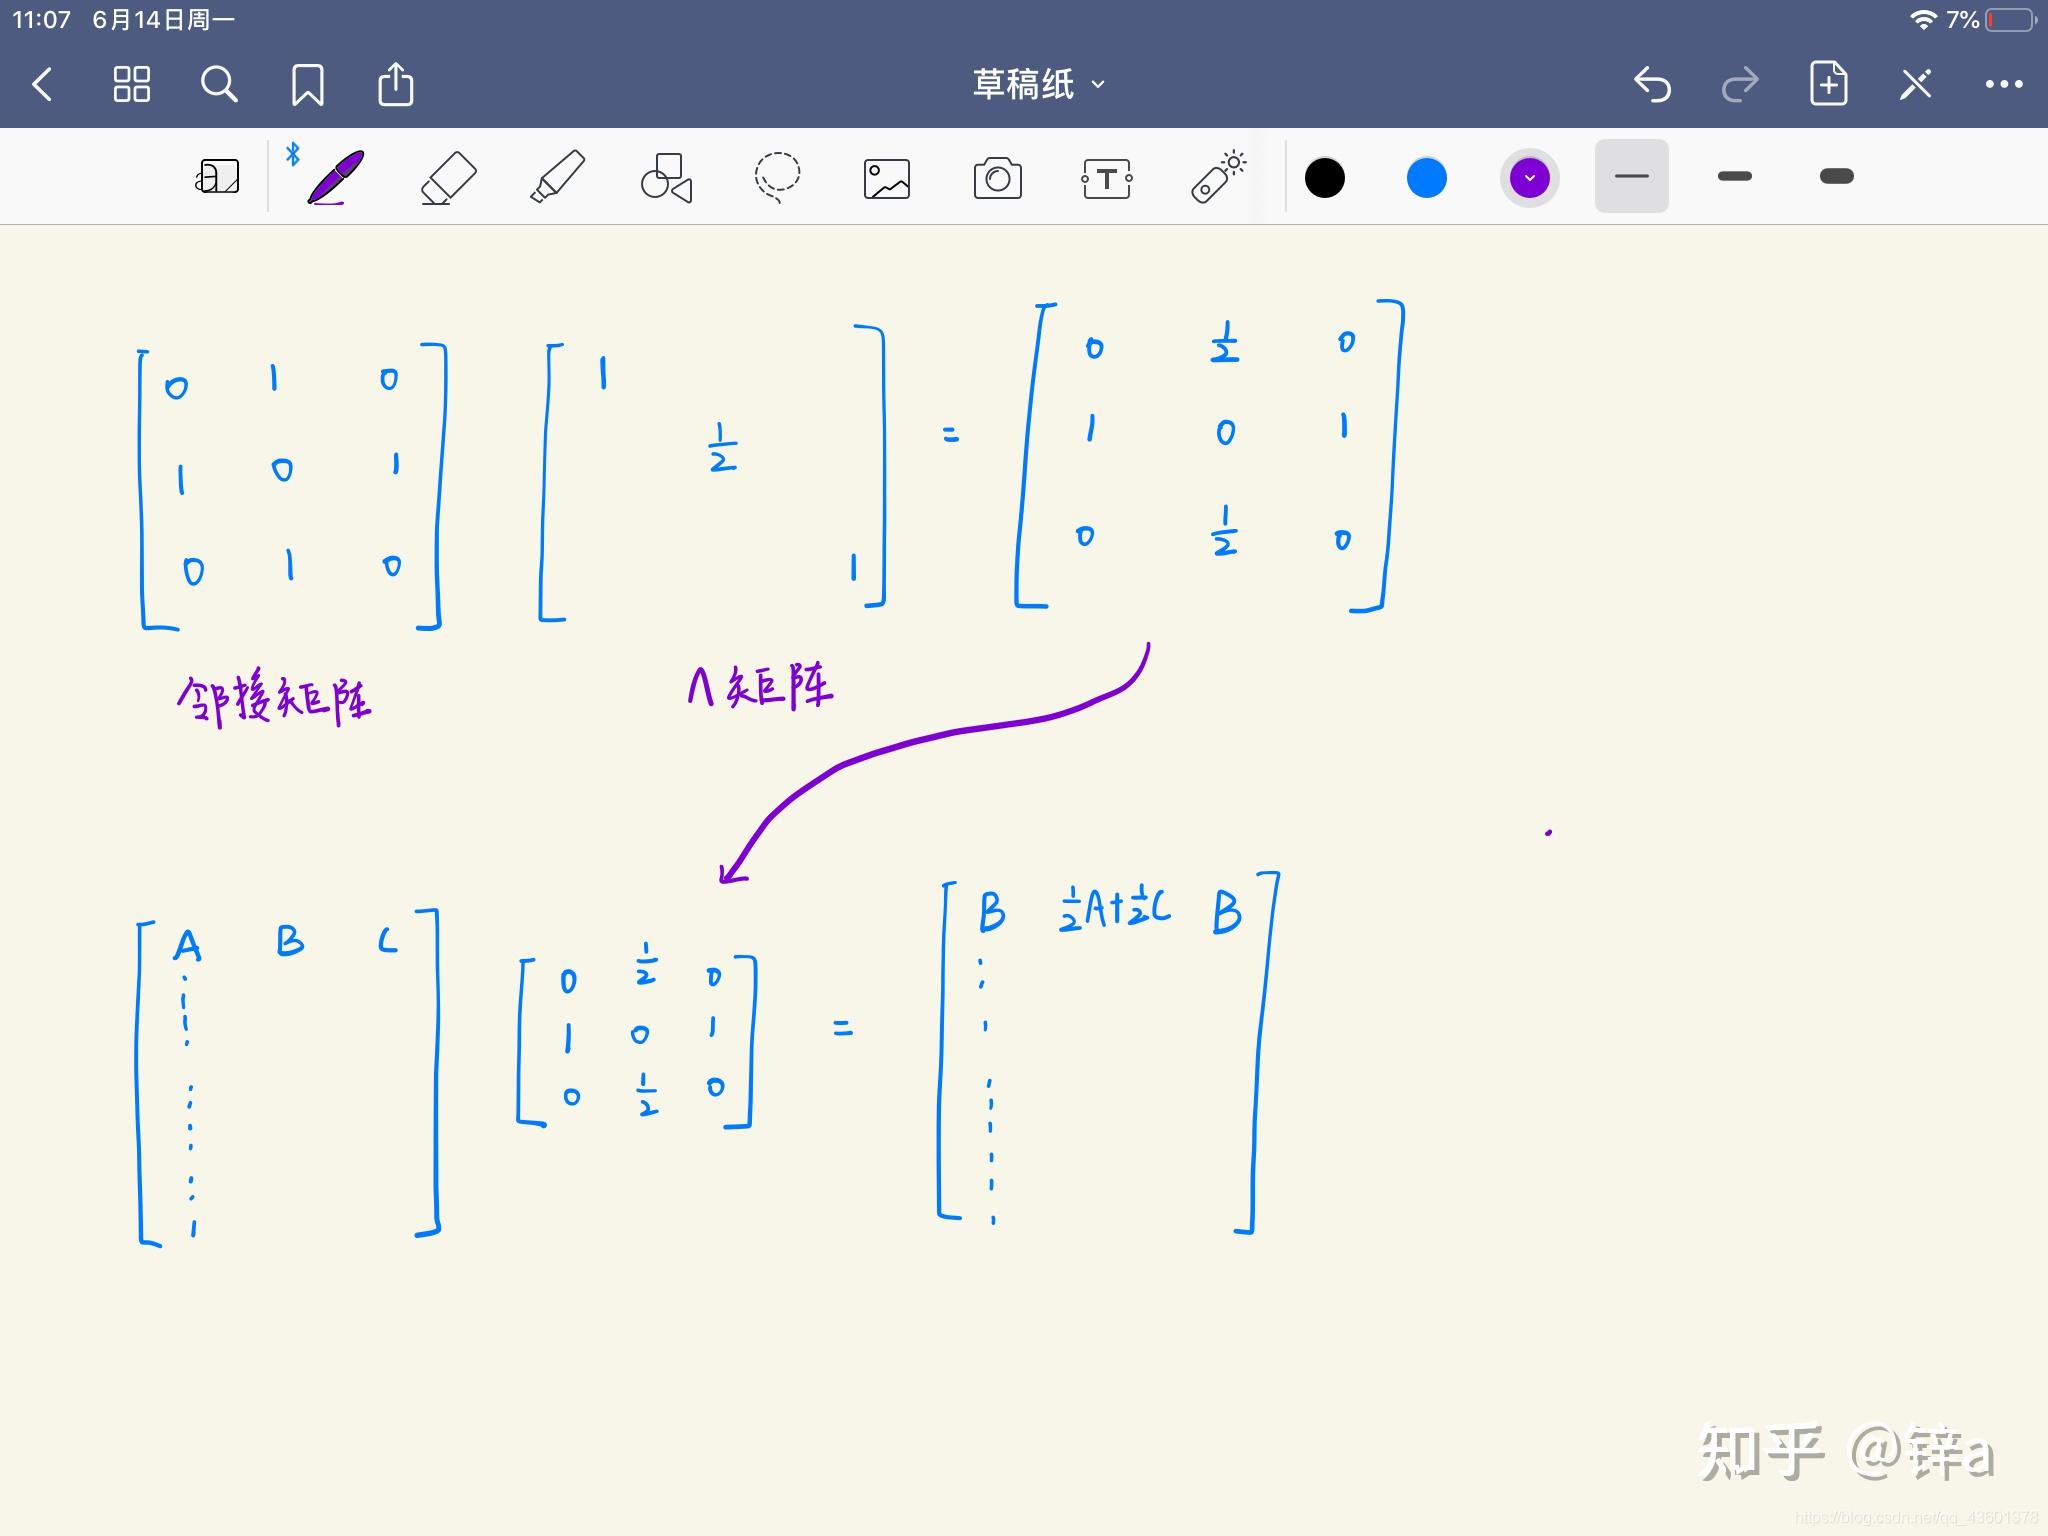Undo the last stroke

pos(1652,84)
